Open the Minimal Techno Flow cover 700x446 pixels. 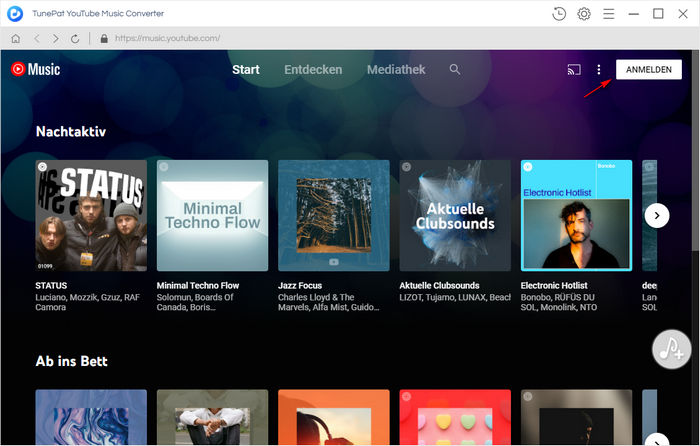[x=212, y=215]
